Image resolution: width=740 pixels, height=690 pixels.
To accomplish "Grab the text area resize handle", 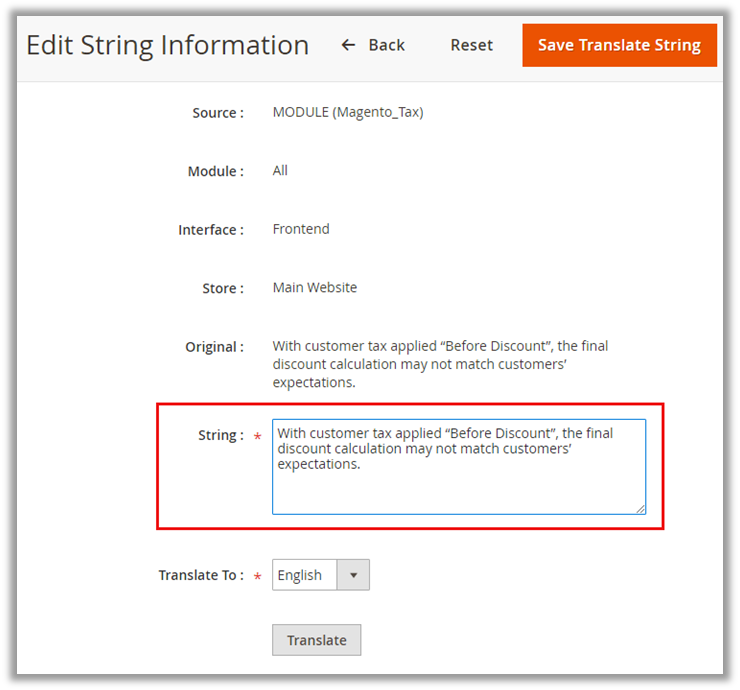I will 640,508.
